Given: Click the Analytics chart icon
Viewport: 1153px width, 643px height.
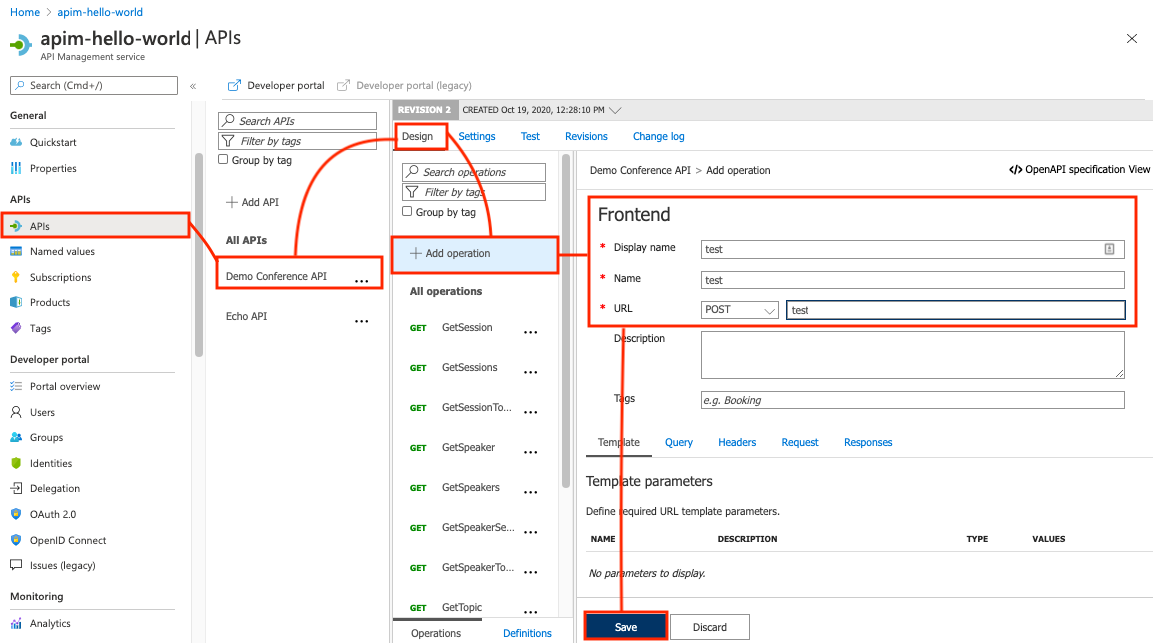Looking at the screenshot, I should 16,624.
